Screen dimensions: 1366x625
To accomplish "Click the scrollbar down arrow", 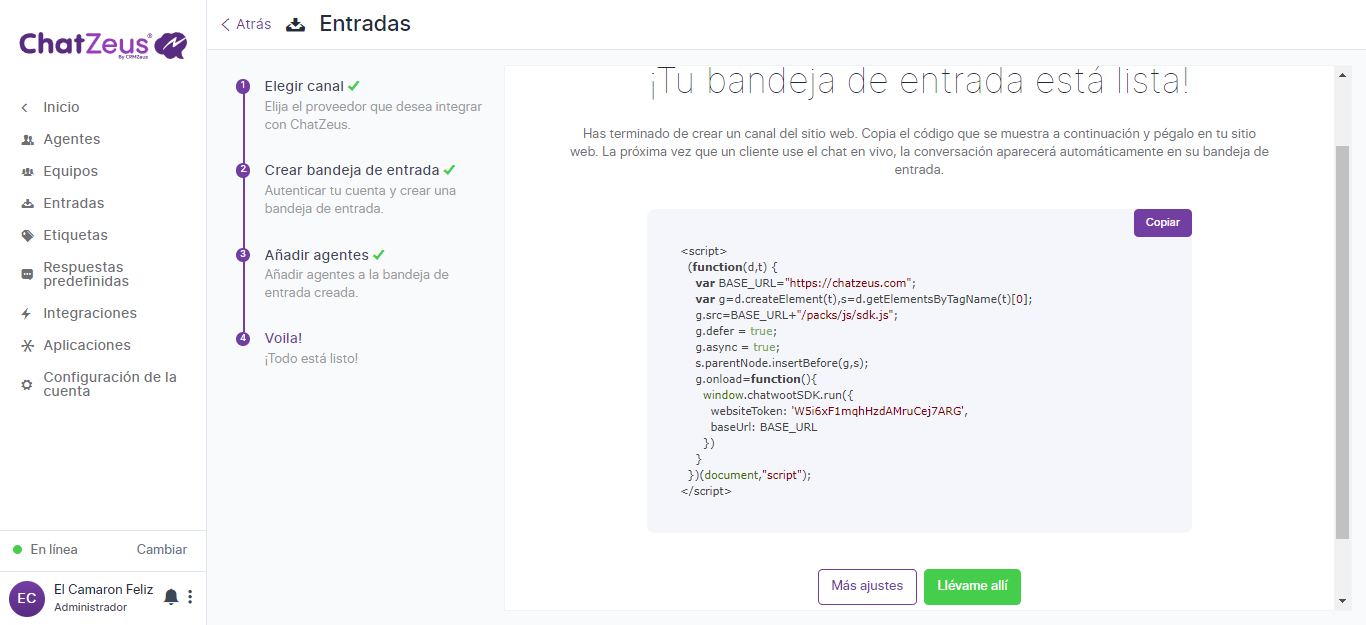I will (1342, 601).
